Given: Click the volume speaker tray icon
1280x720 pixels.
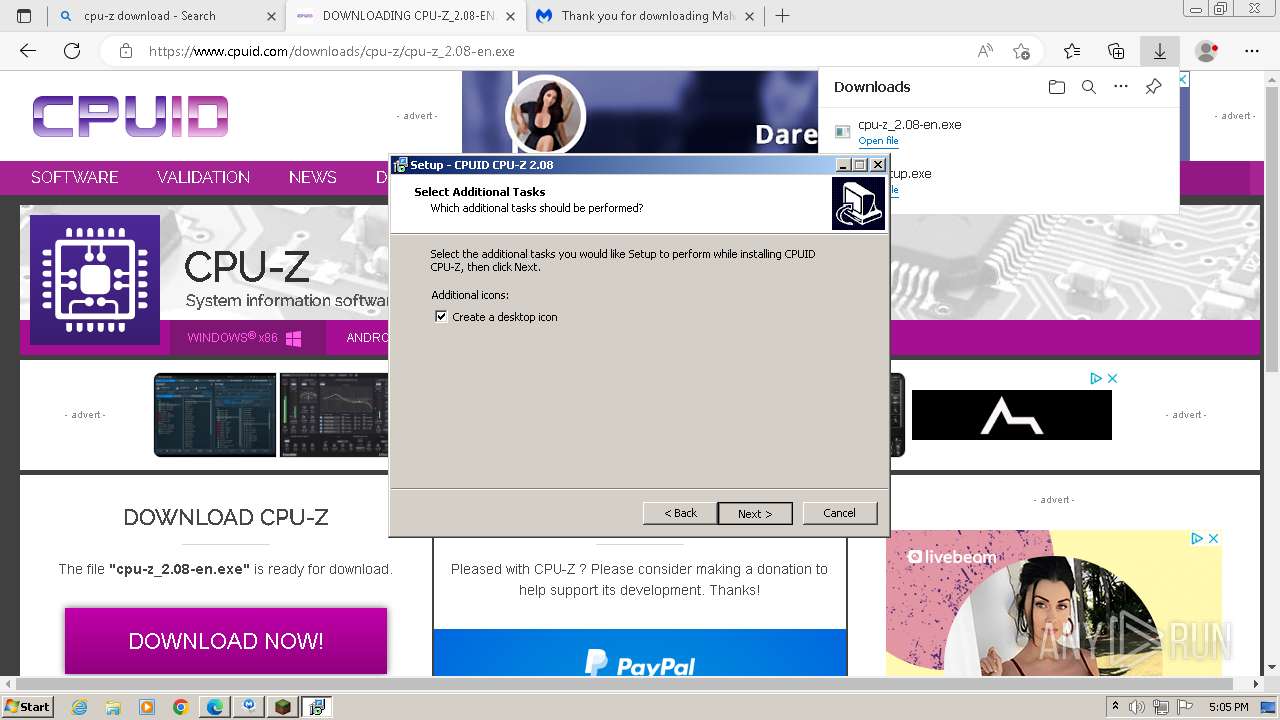Looking at the screenshot, I should click(1137, 707).
